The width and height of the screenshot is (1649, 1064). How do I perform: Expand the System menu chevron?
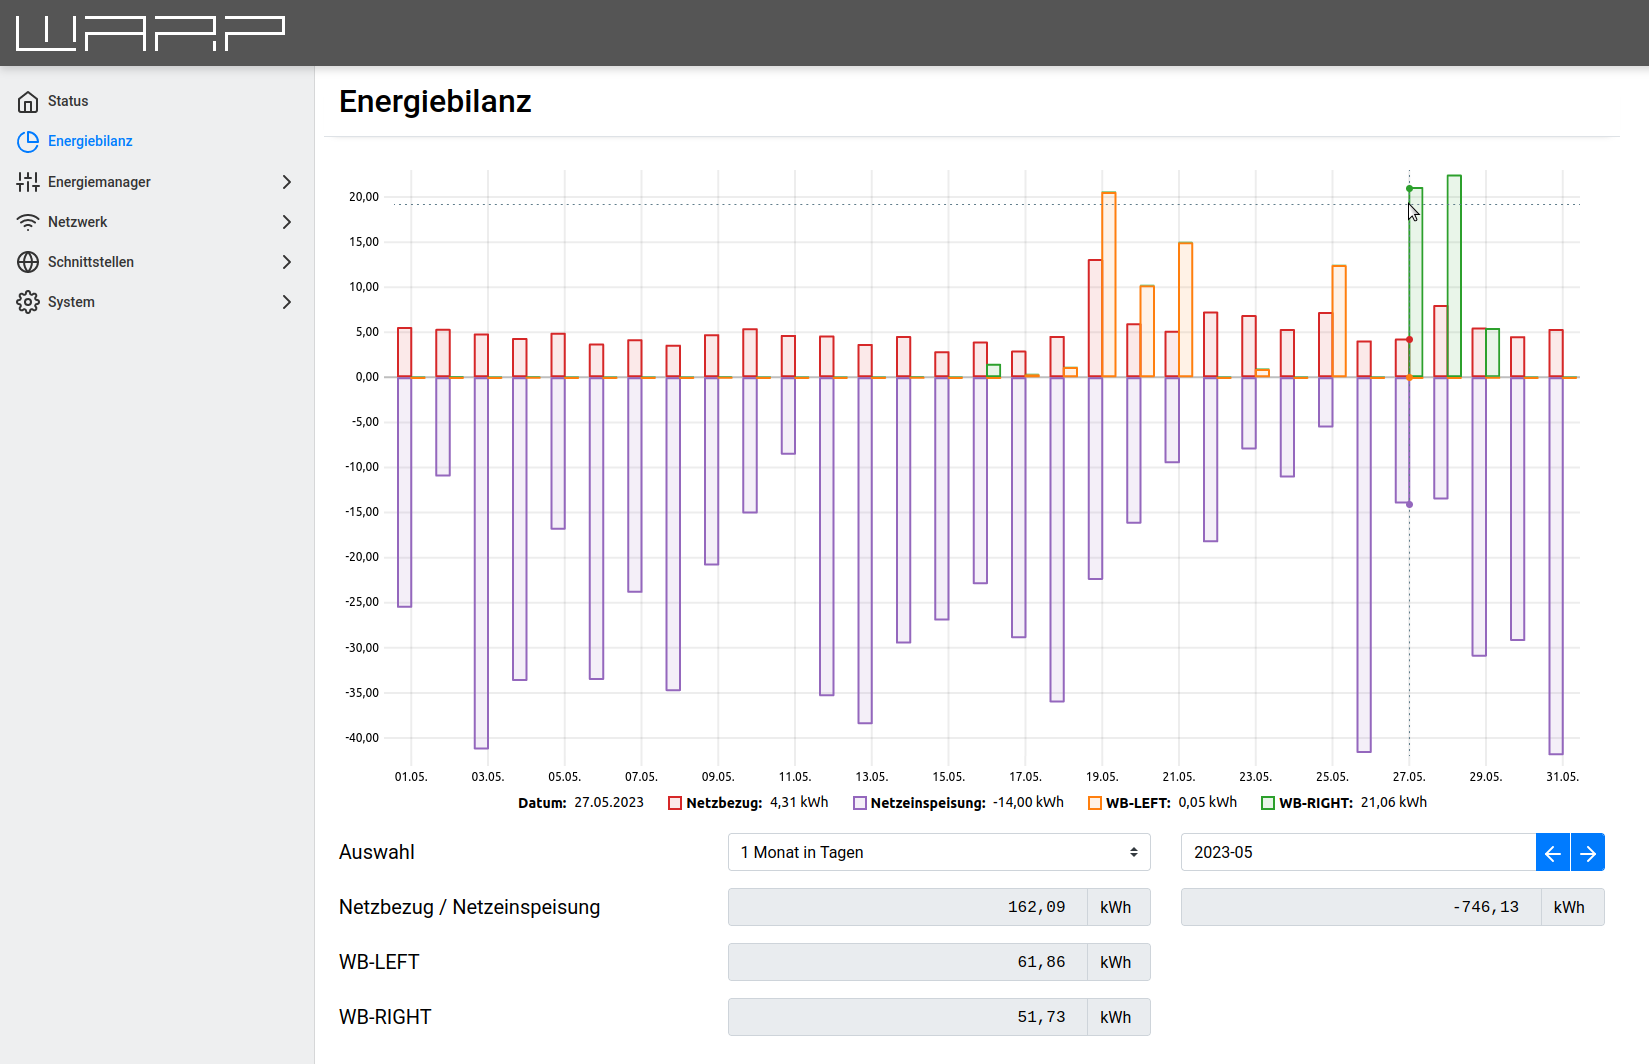[x=287, y=302]
